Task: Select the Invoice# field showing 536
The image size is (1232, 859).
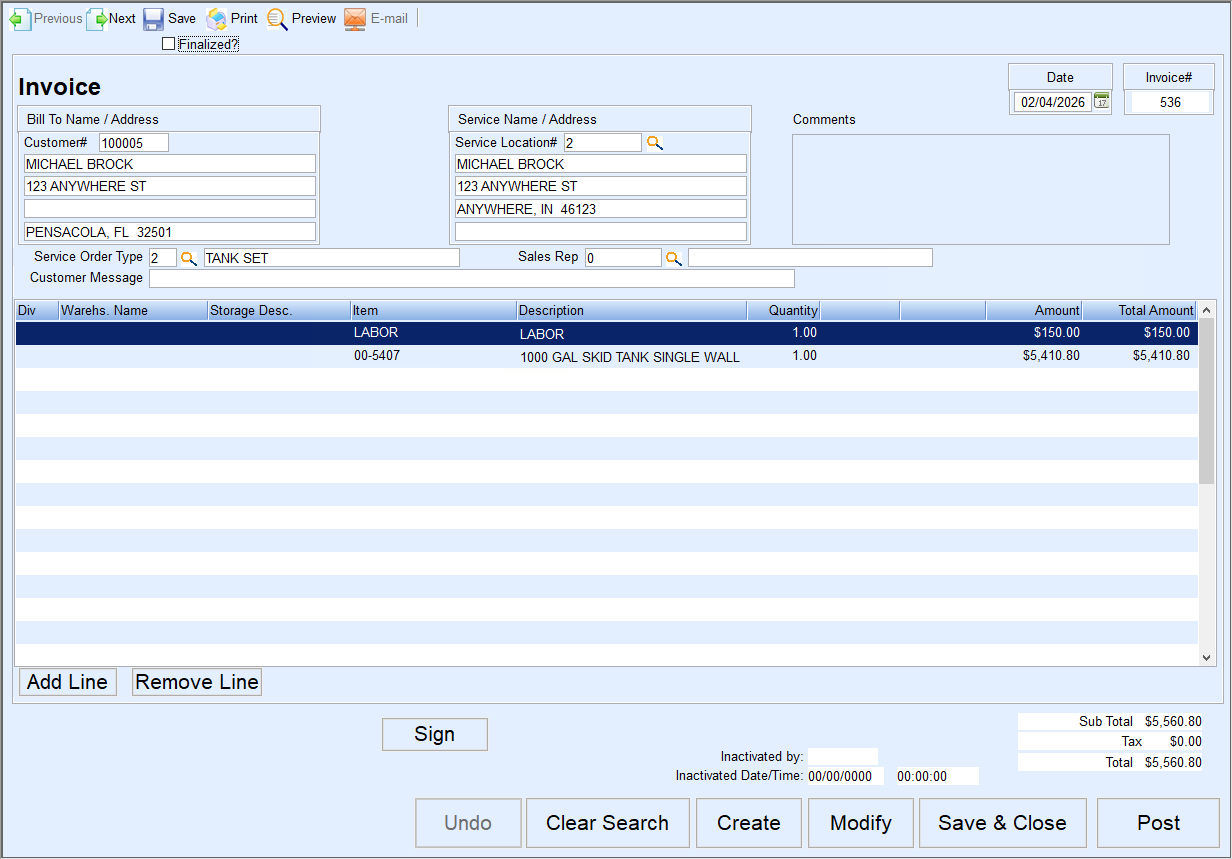Action: tap(1169, 102)
